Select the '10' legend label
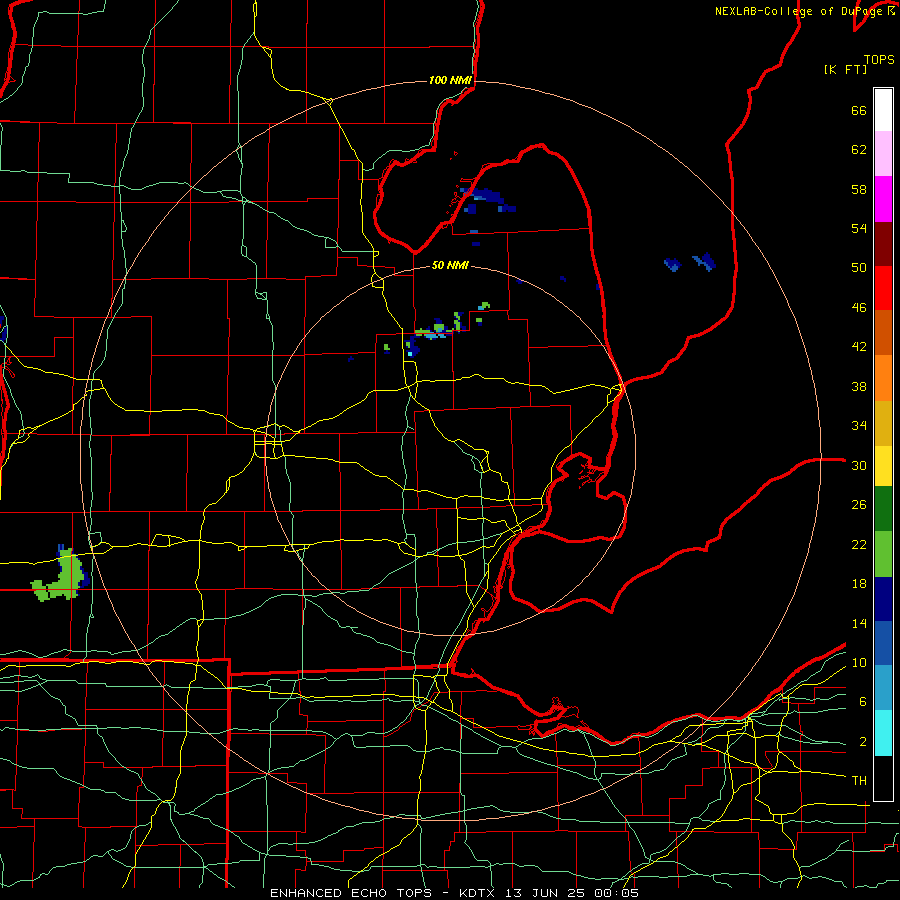This screenshot has width=900, height=900. coord(859,662)
